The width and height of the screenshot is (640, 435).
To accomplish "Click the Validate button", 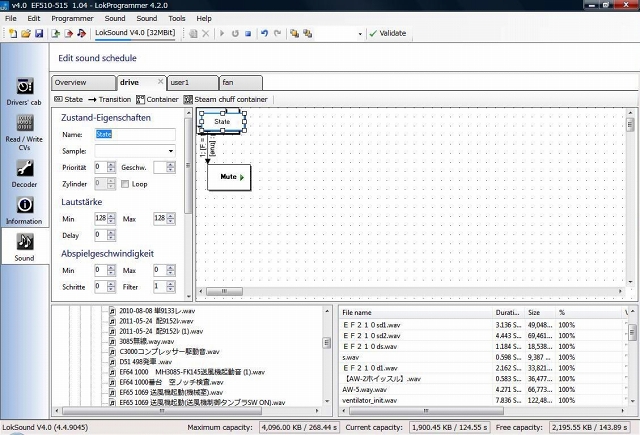I will (388, 33).
